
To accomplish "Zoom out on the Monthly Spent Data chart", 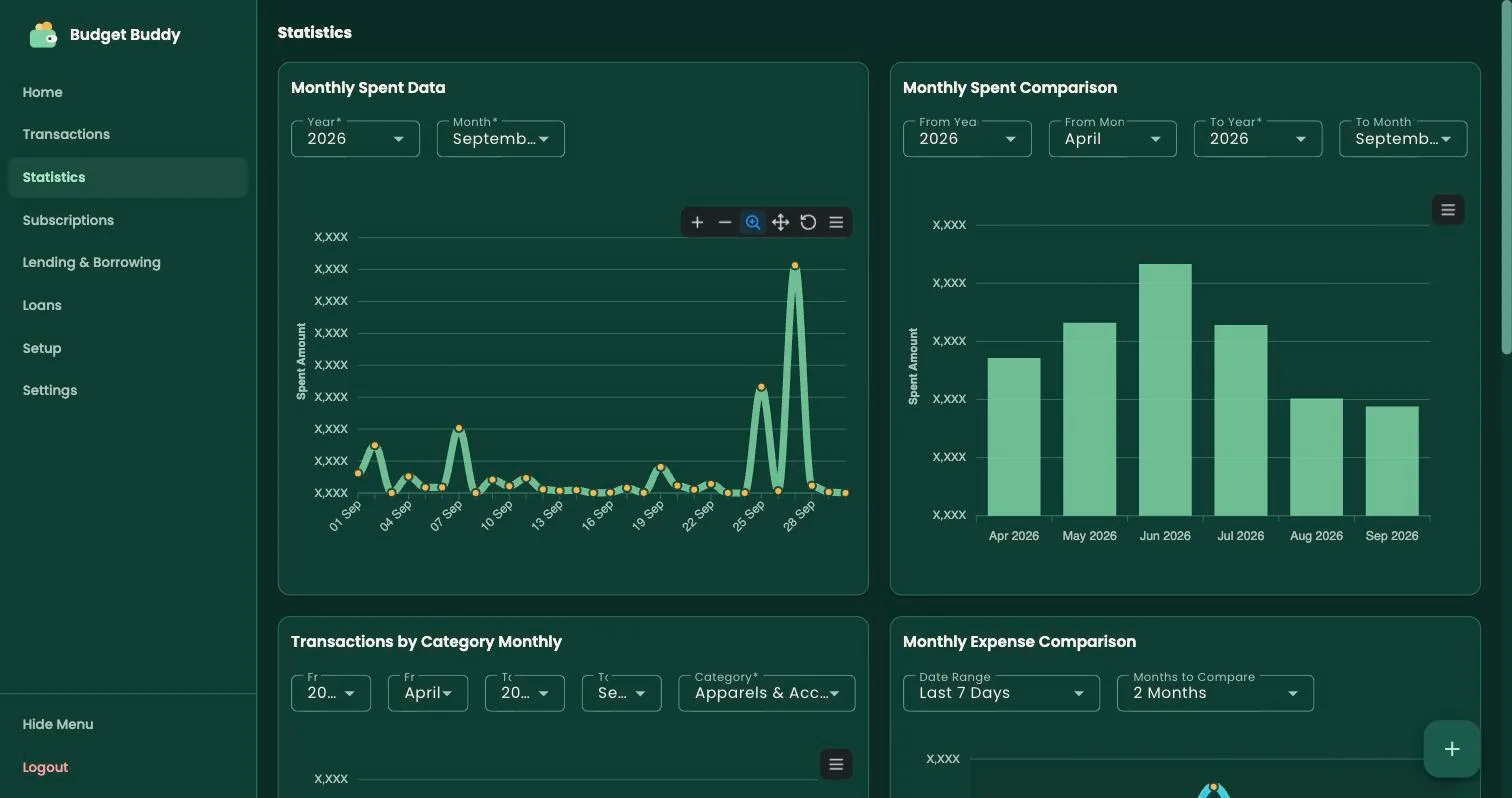I will pos(725,222).
